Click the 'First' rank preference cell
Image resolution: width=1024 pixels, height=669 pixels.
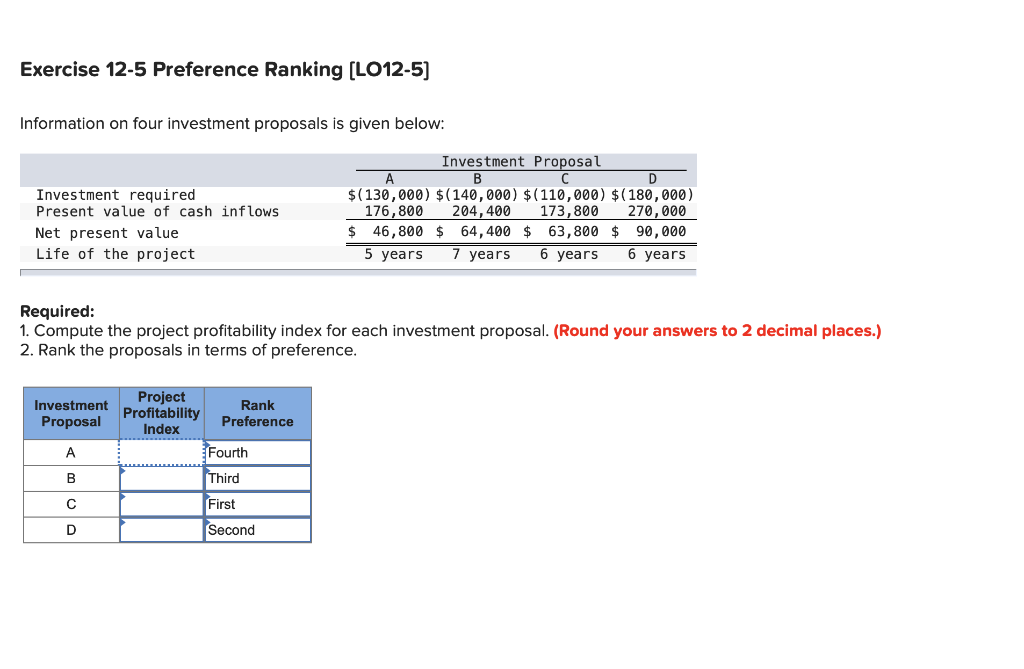coord(257,504)
